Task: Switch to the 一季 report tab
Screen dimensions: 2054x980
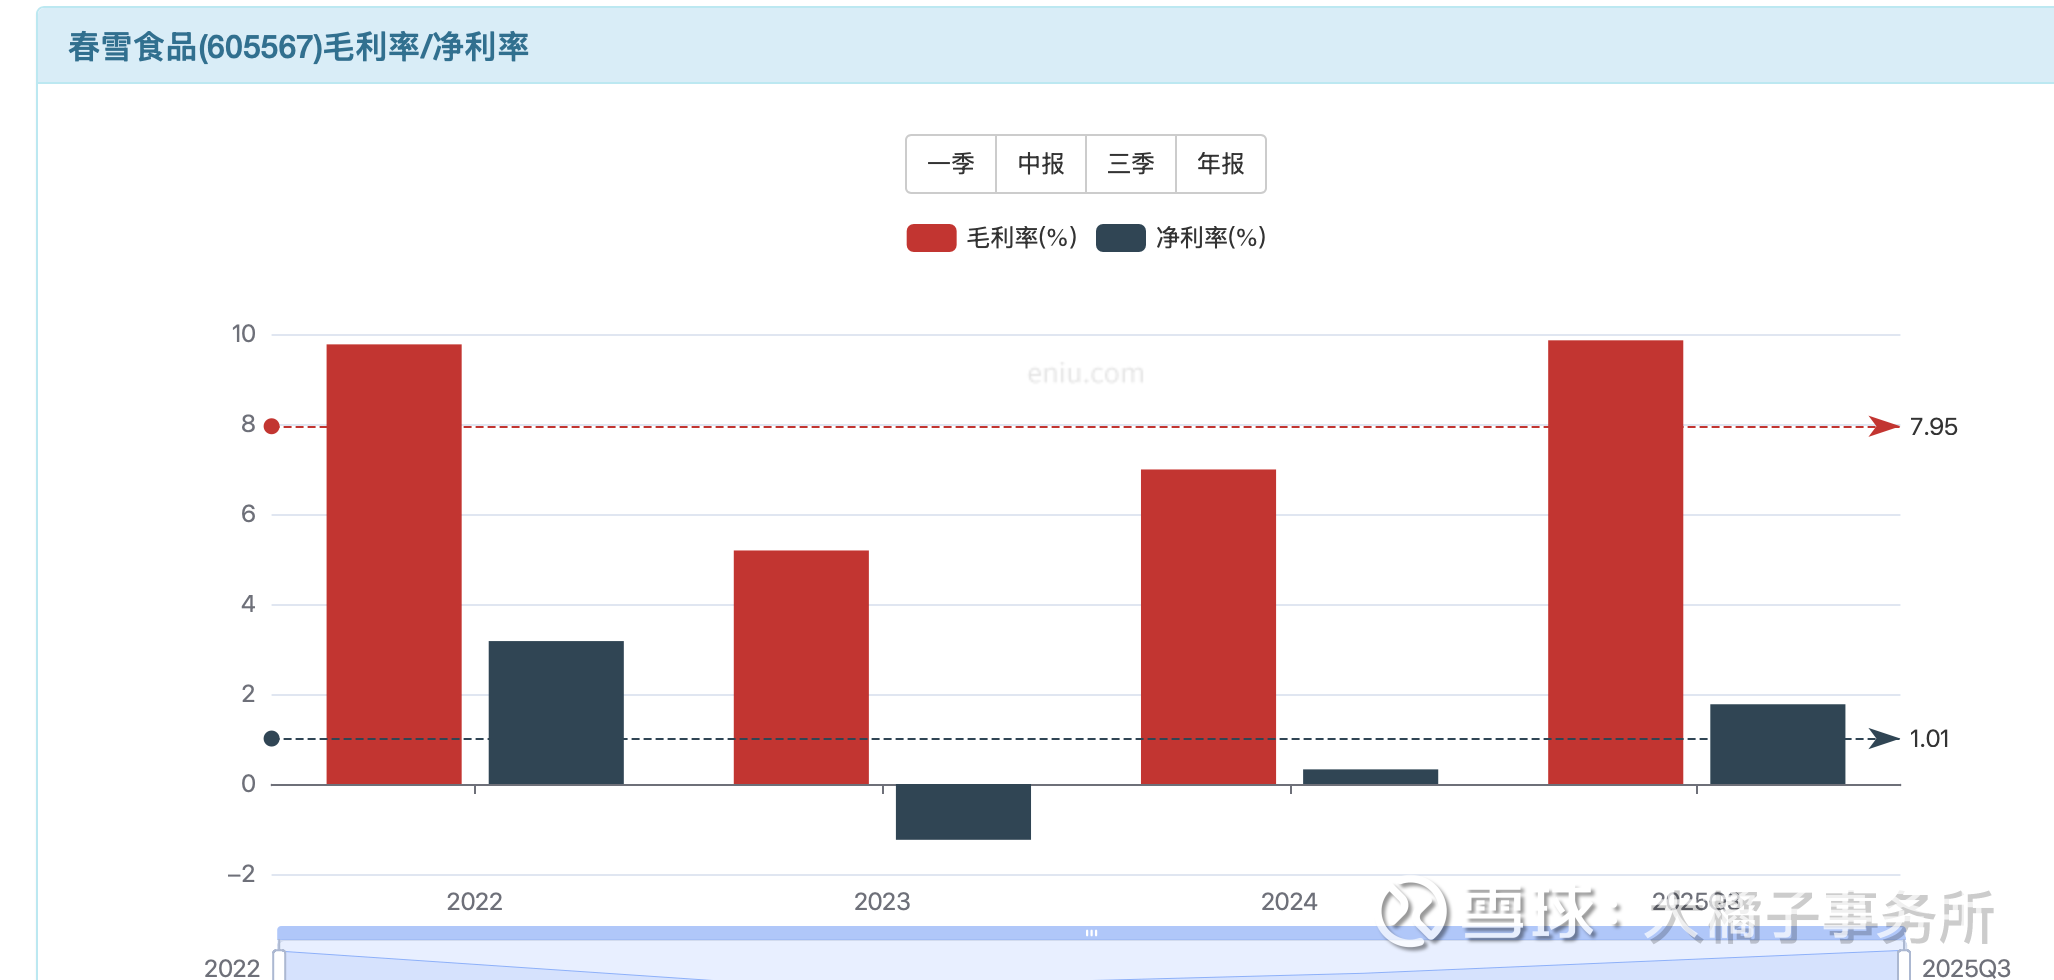Action: pos(951,164)
